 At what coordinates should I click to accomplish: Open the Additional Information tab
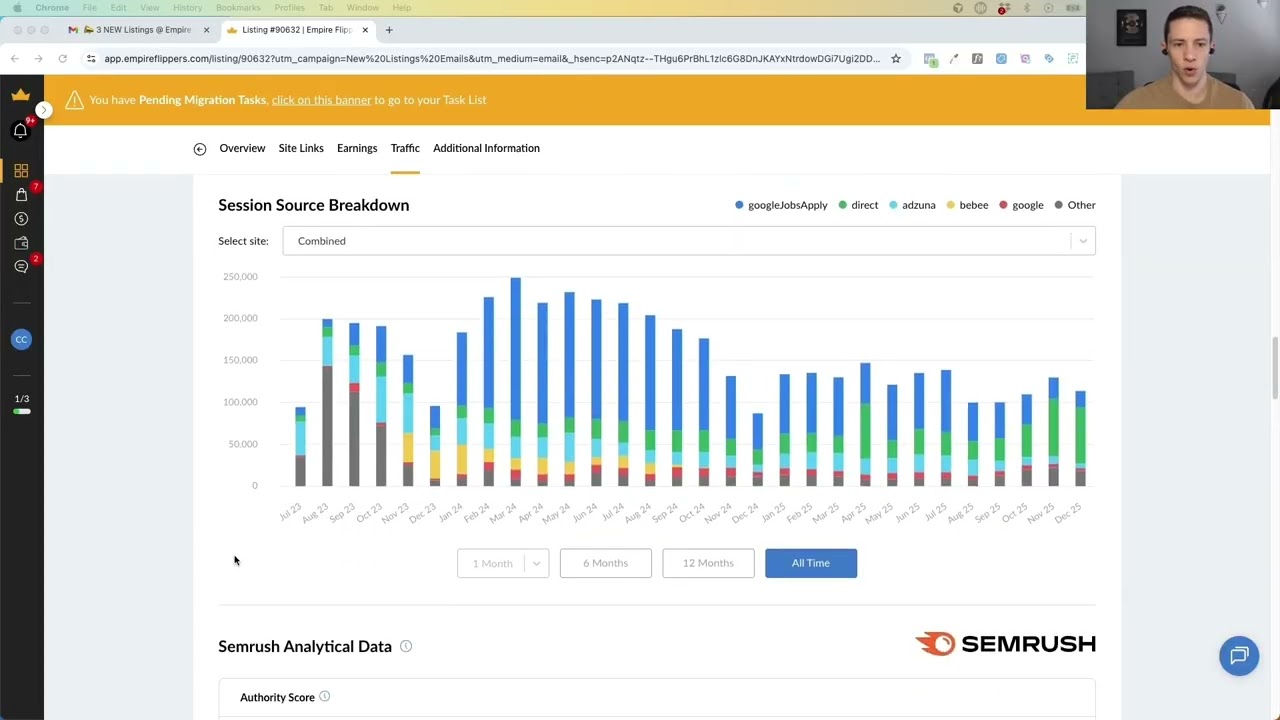(x=486, y=148)
